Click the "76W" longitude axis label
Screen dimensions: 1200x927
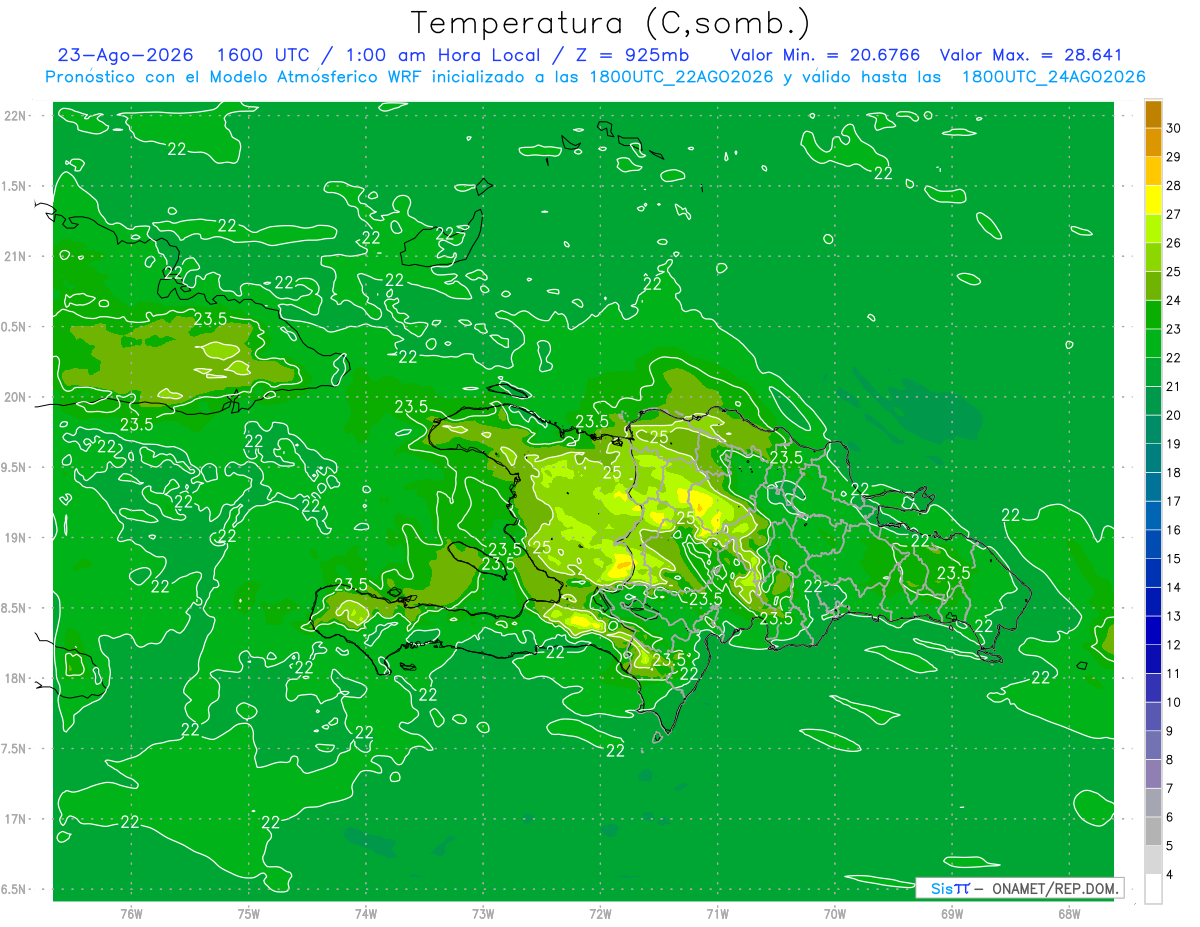131,914
